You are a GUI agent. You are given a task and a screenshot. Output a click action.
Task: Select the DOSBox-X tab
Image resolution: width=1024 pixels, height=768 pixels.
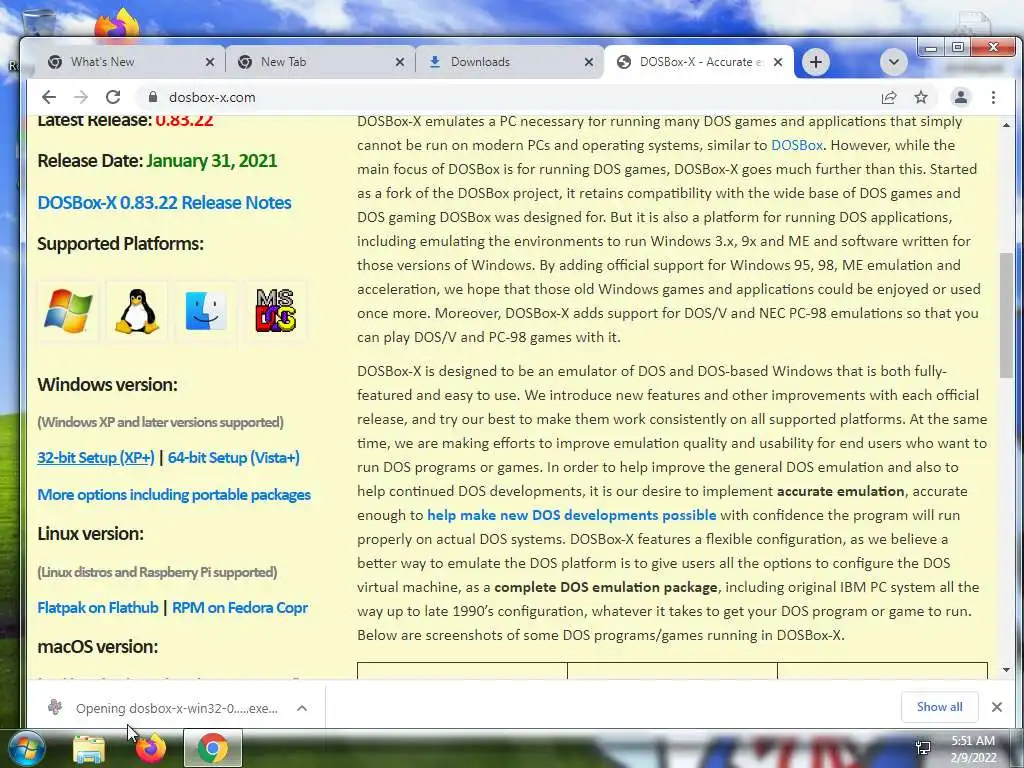699,62
